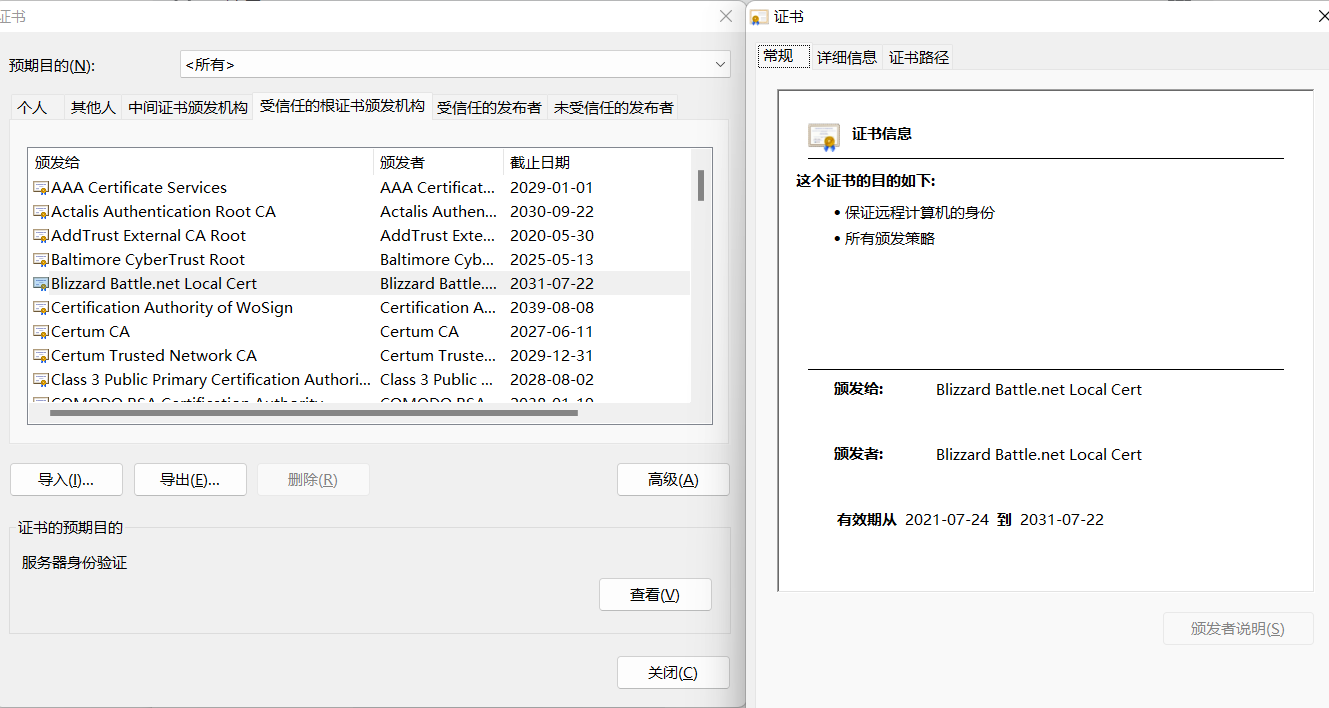The height and width of the screenshot is (708, 1329).
Task: Click issuer cell AAA Certificat...
Action: click(438, 188)
